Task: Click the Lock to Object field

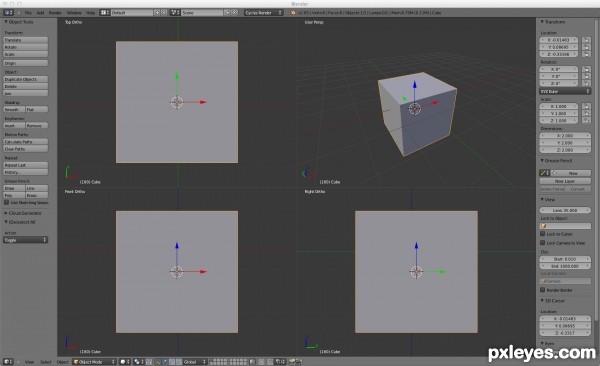Action: click(565, 226)
